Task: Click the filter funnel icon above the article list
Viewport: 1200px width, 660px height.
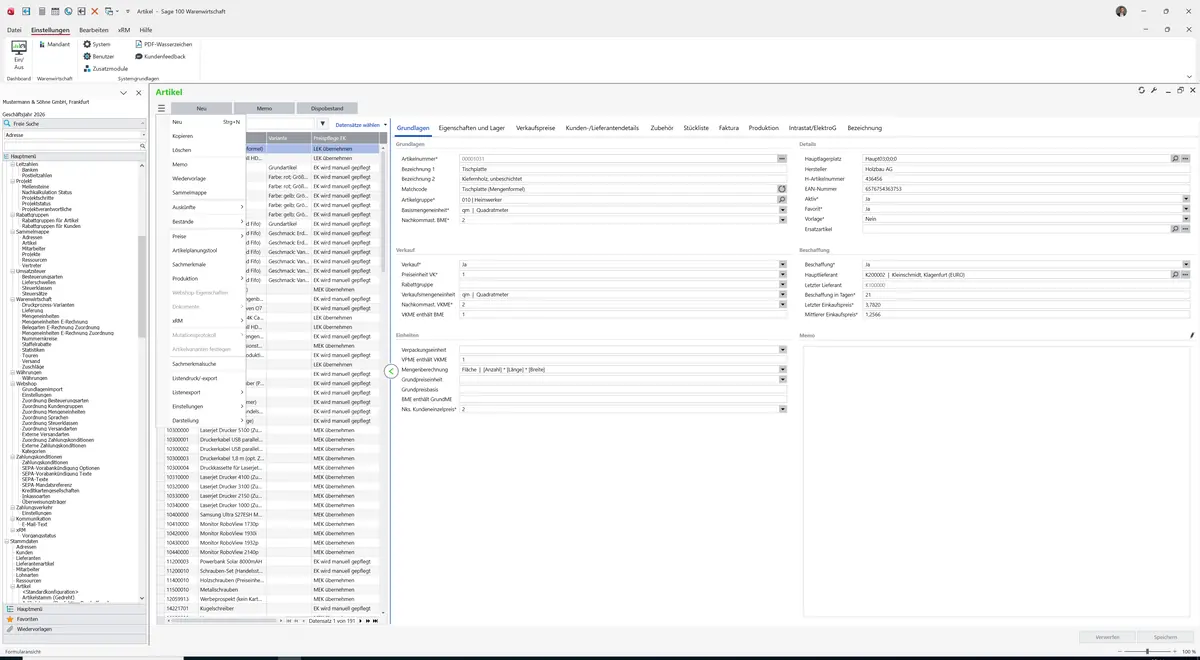Action: [x=324, y=124]
